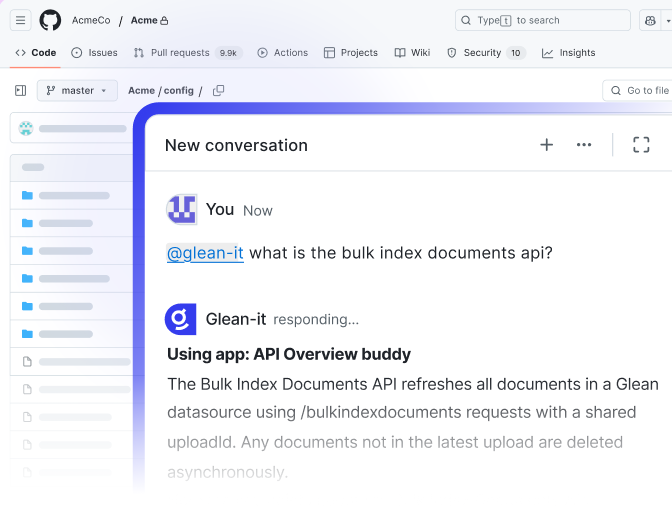
Task: Expand the chat panel to fullscreen
Action: pyautogui.click(x=641, y=145)
